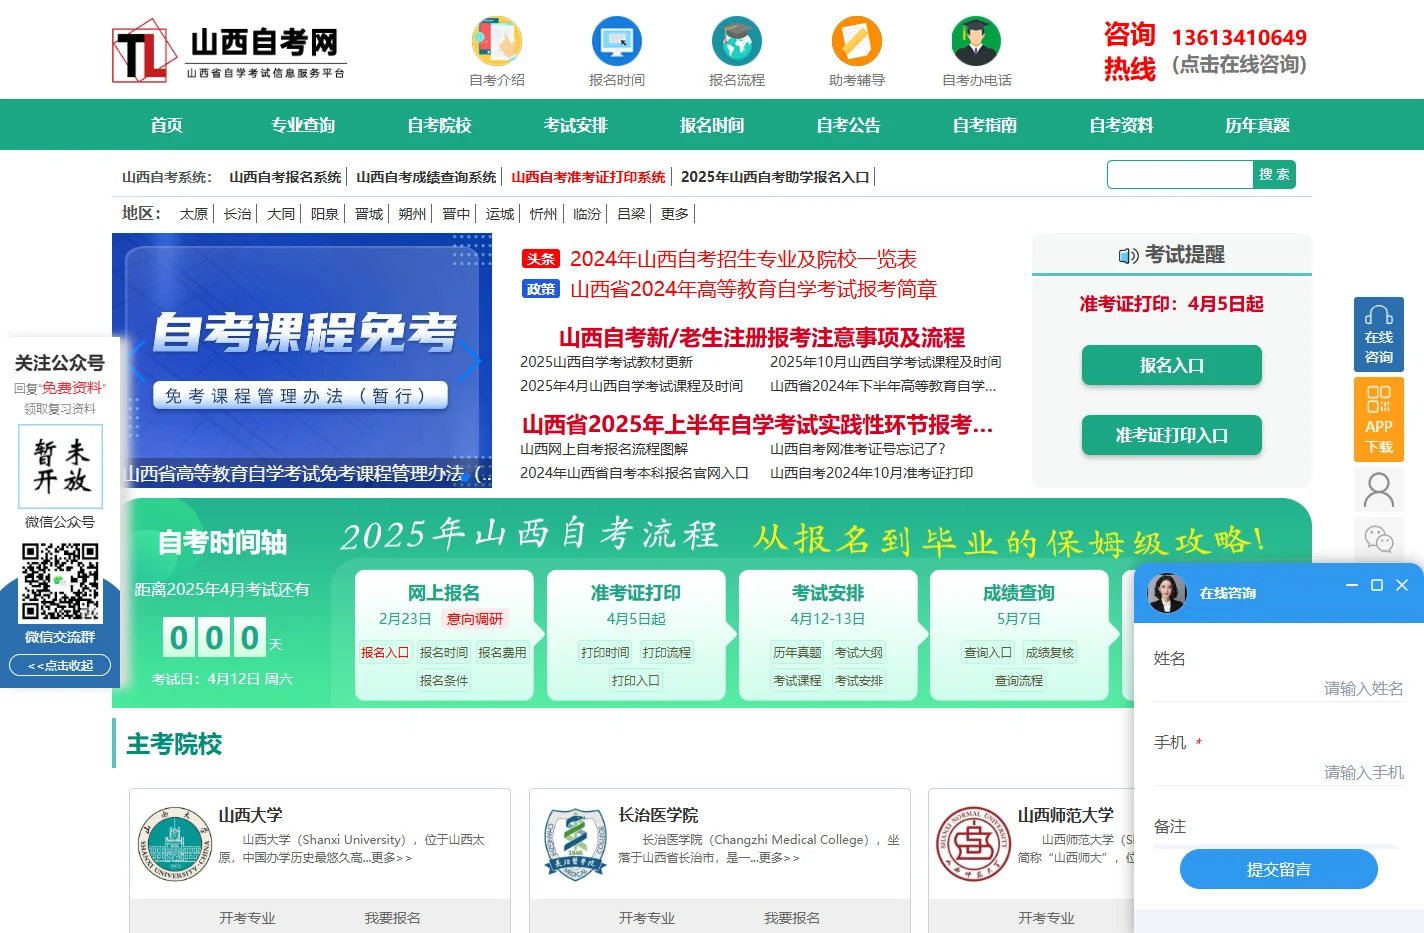
Task: Open the 考试安排 nav item
Action: 575,125
